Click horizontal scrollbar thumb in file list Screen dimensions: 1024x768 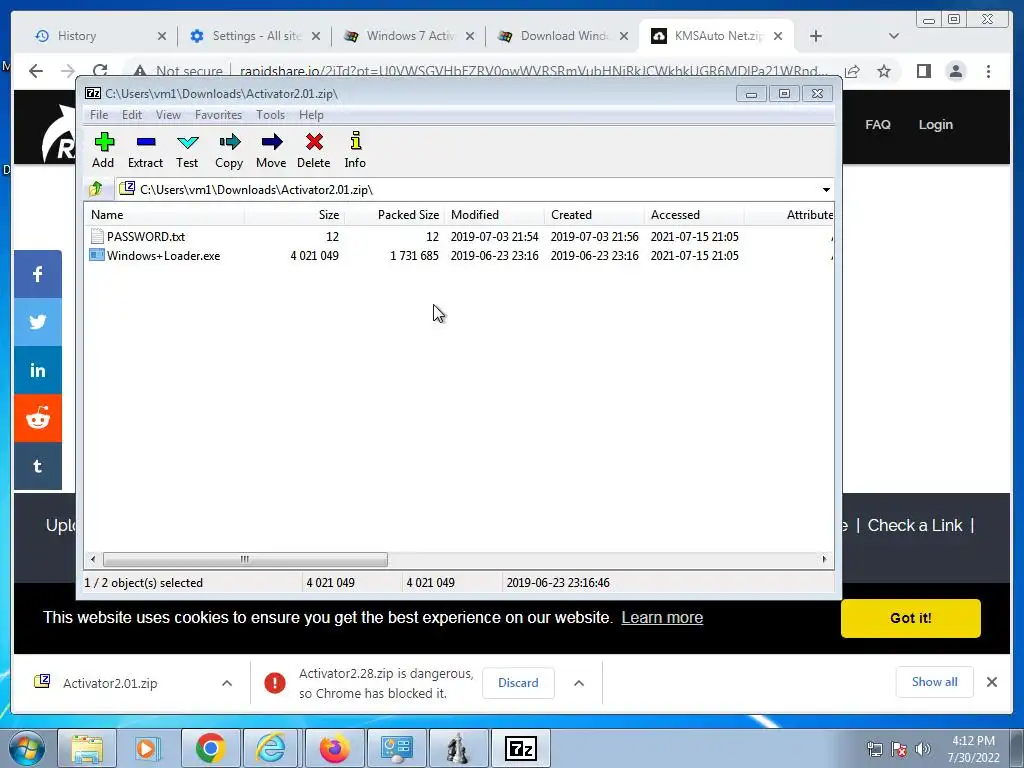[x=245, y=559]
